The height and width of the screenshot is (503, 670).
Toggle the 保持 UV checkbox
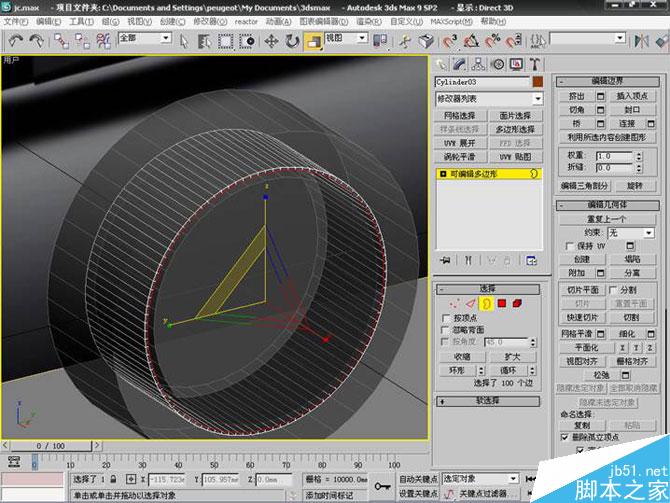click(568, 245)
